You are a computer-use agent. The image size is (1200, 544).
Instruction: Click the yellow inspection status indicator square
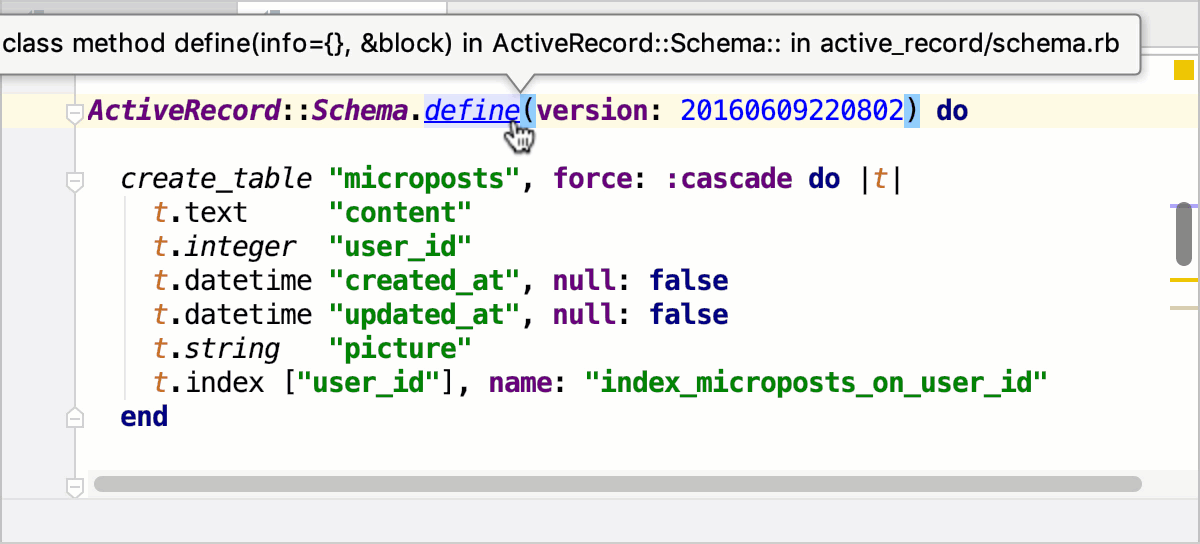coord(1183,70)
